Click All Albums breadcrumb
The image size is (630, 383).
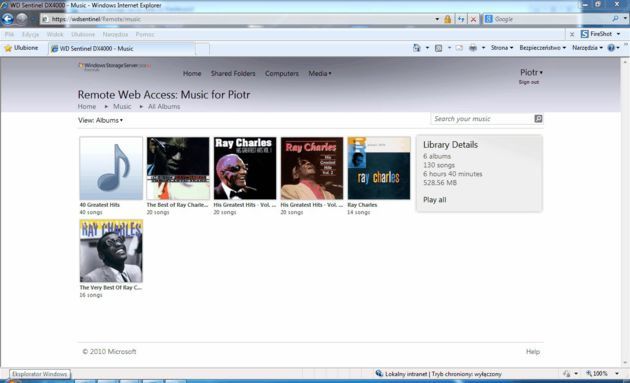[164, 107]
